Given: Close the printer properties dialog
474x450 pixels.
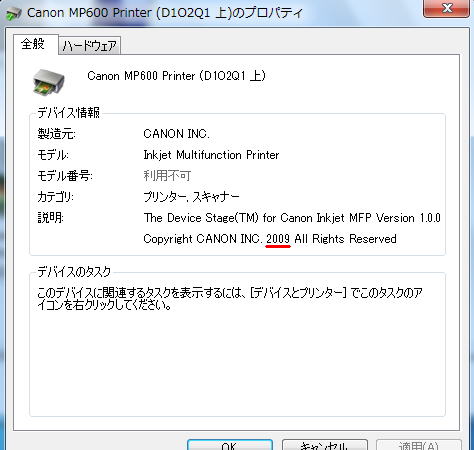Looking at the screenshot, I should click(446, 8).
